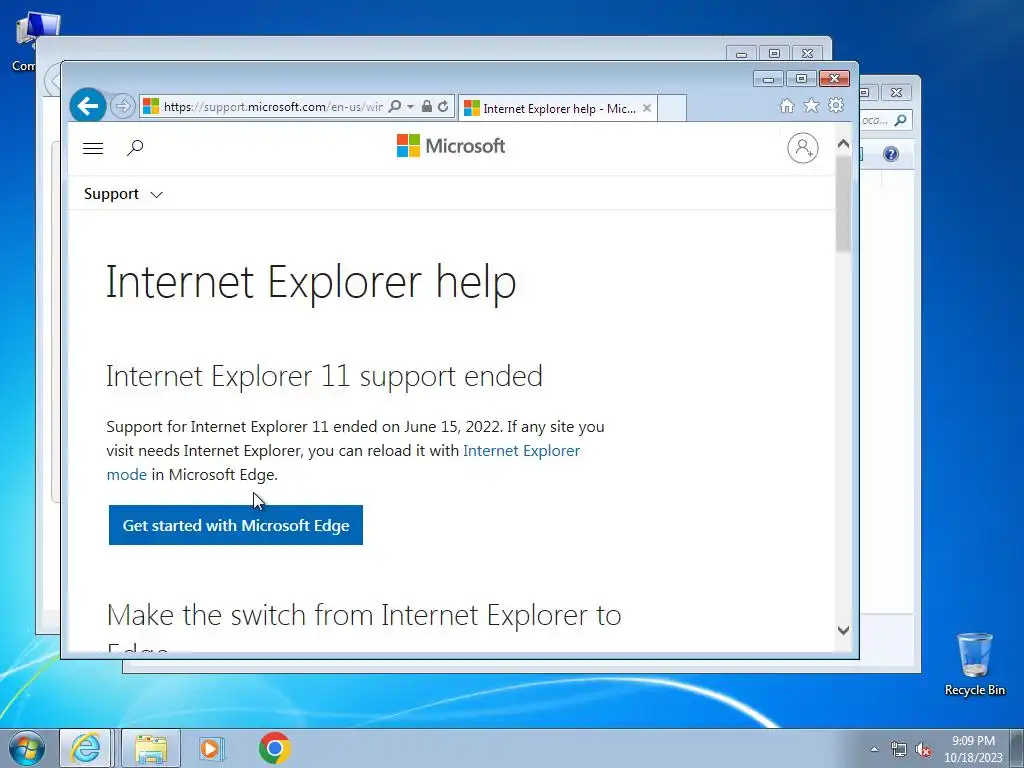The height and width of the screenshot is (768, 1024).
Task: Click the security lock icon
Action: [x=426, y=106]
